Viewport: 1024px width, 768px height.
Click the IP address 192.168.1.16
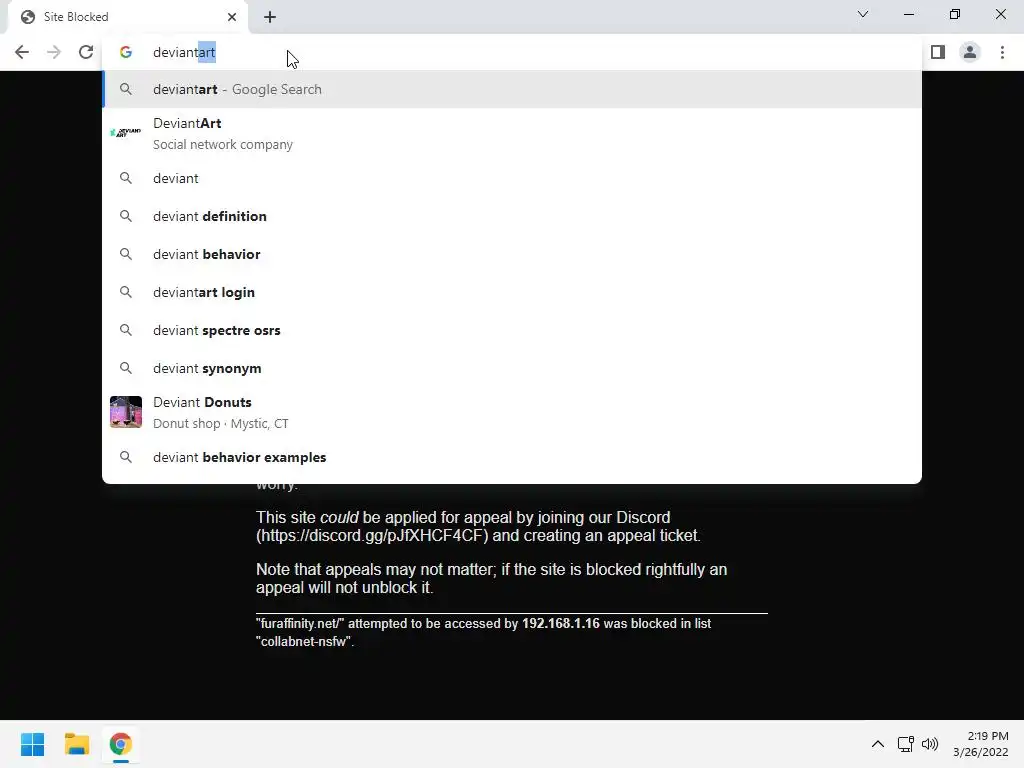click(x=560, y=624)
